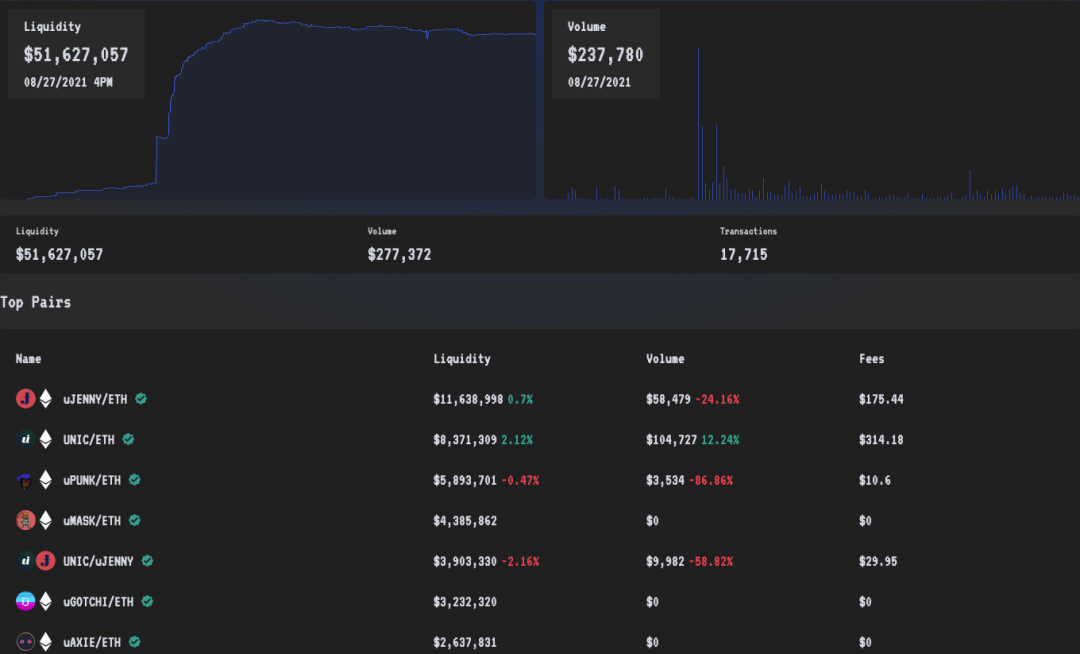Sort pairs by the Liquidity column header
Viewport: 1080px width, 654px height.
(462, 359)
